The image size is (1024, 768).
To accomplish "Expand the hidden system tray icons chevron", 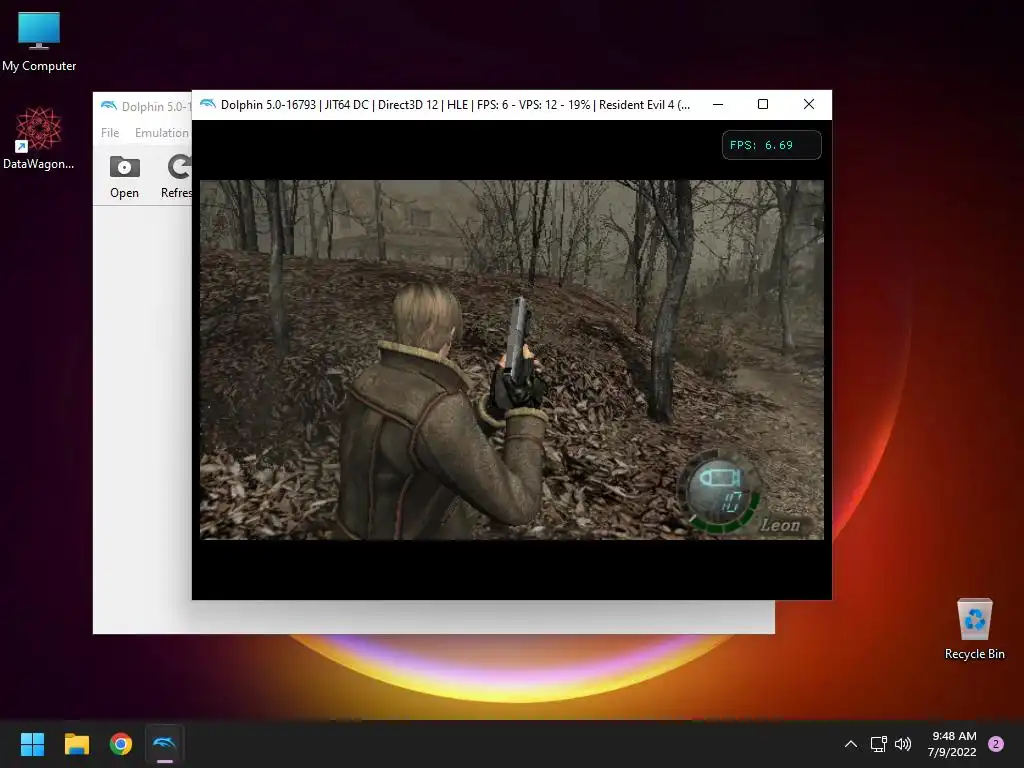I will coord(851,744).
